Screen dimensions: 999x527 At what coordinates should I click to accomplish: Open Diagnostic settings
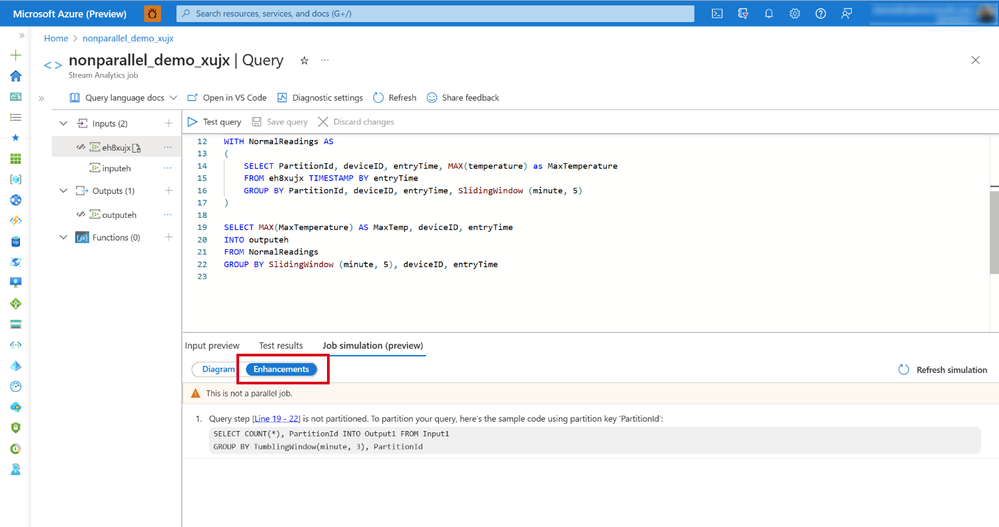point(320,97)
